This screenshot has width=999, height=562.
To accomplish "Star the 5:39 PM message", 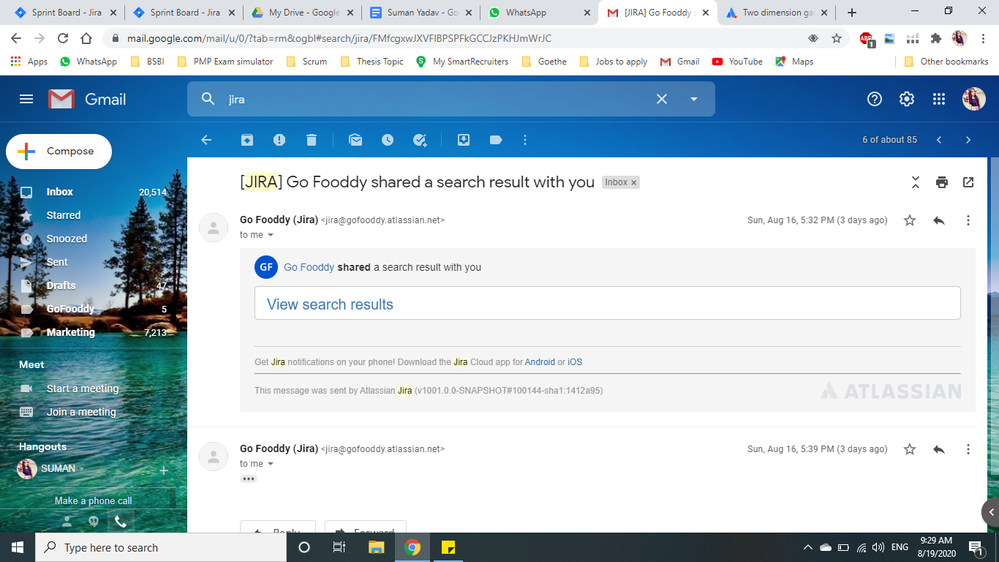I will click(x=910, y=449).
